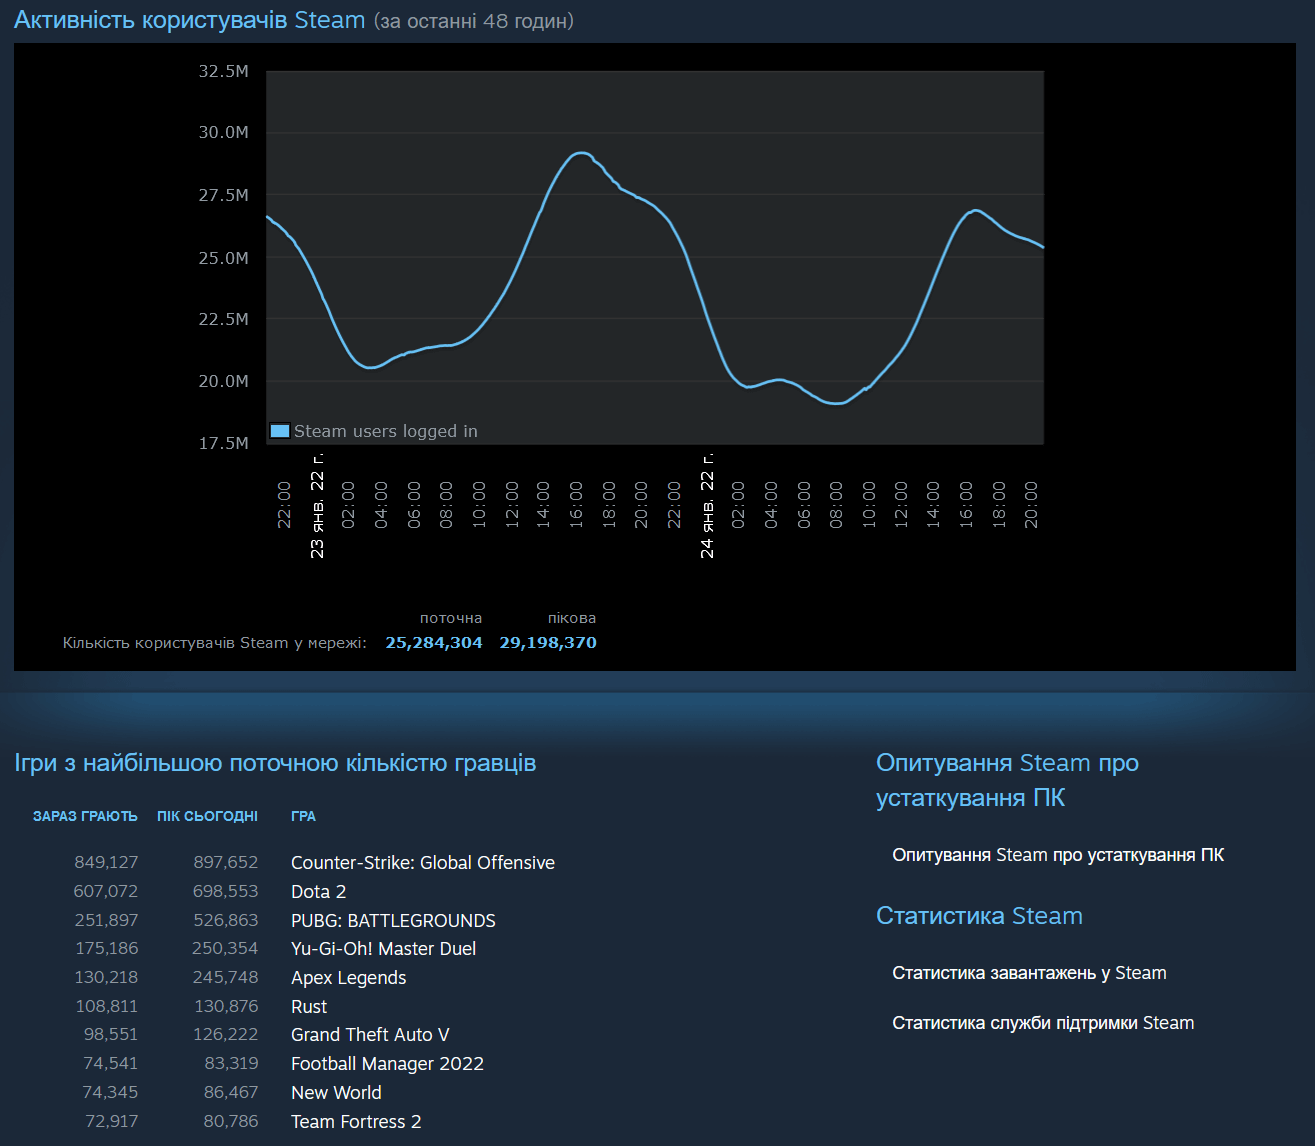1315x1146 pixels.
Task: Open the Rust game page
Action: tap(308, 1006)
